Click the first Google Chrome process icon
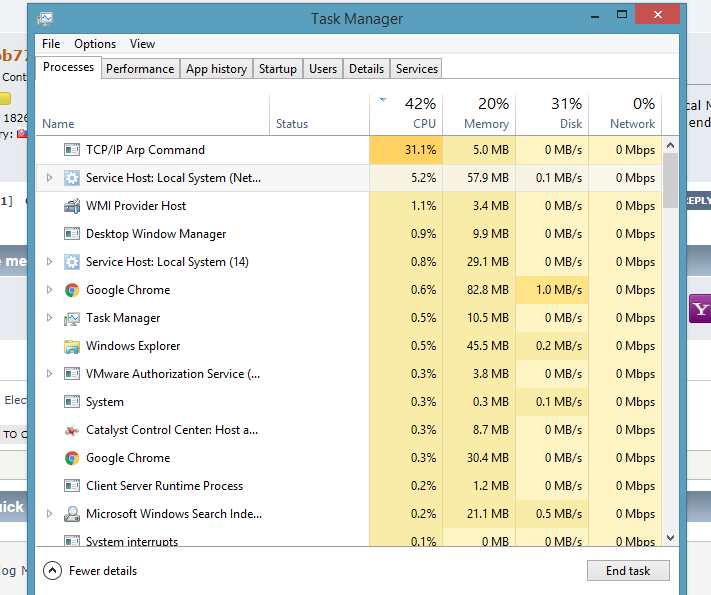Screen dimensions: 711x595 pos(72,290)
